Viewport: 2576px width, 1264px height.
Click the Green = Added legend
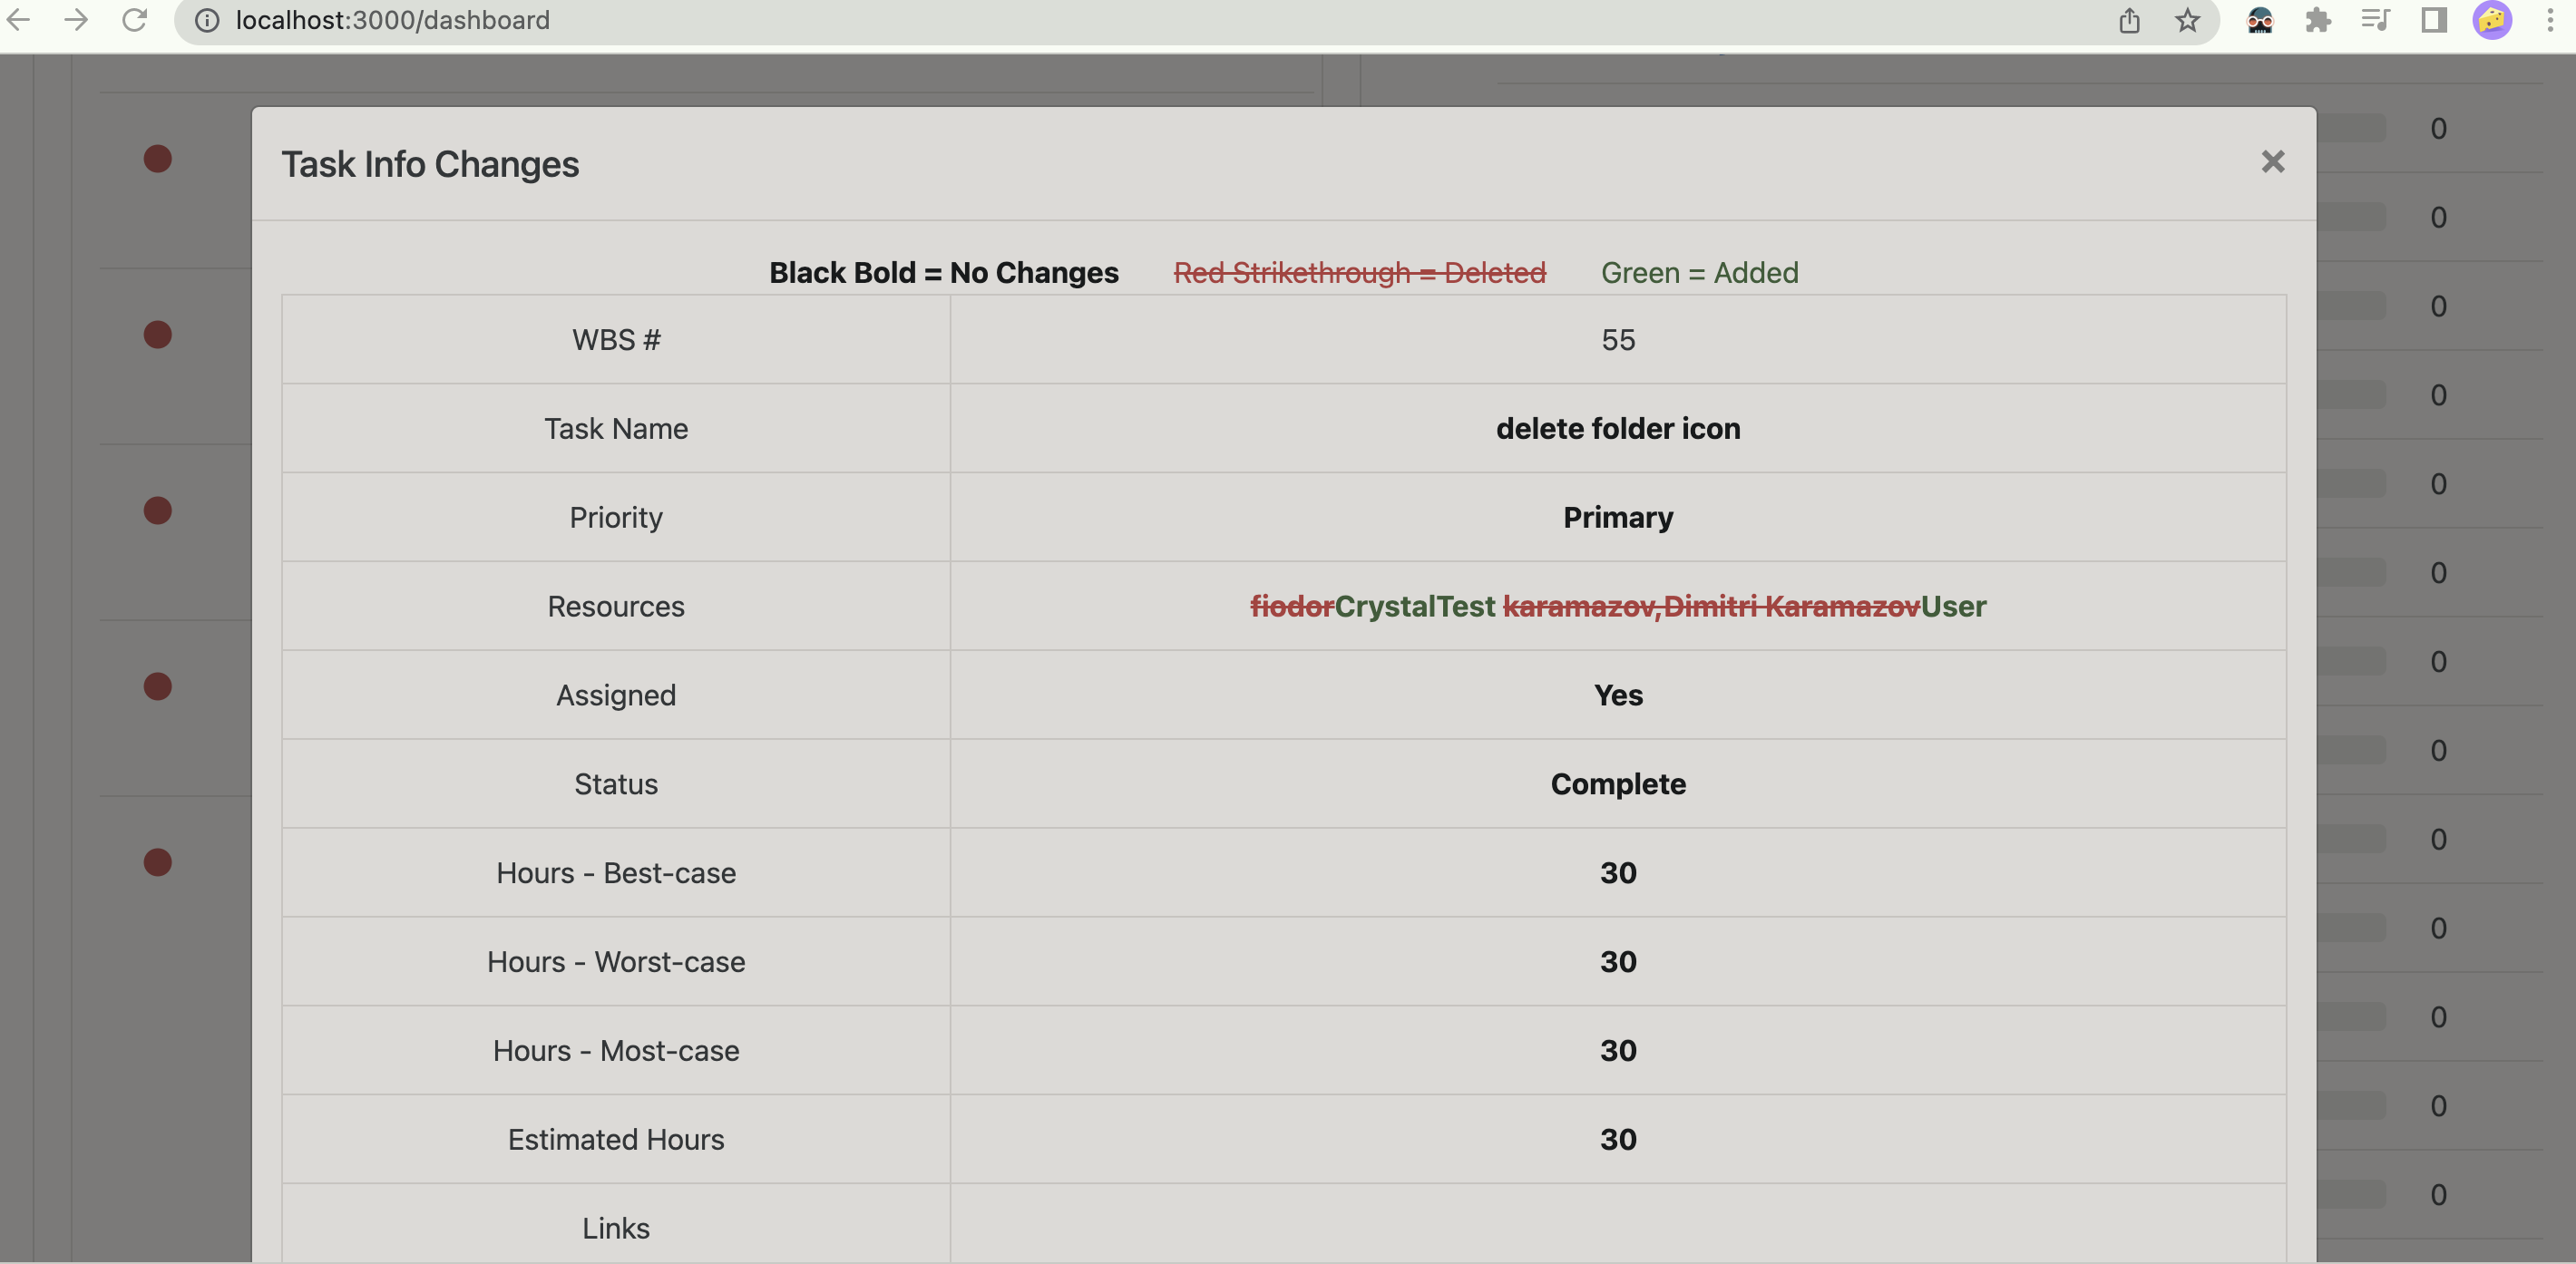click(x=1699, y=272)
